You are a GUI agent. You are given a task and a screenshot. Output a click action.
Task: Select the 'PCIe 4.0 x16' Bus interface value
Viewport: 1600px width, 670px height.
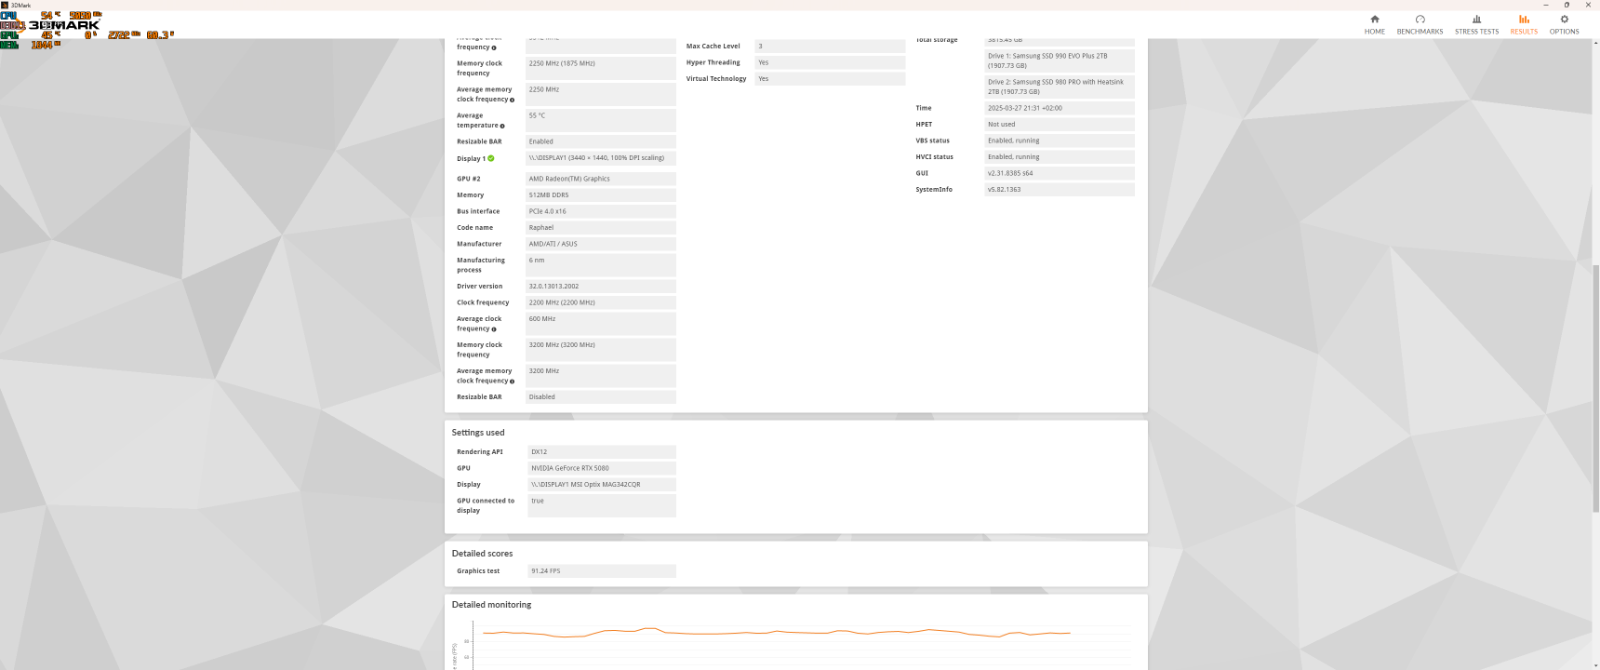600,211
